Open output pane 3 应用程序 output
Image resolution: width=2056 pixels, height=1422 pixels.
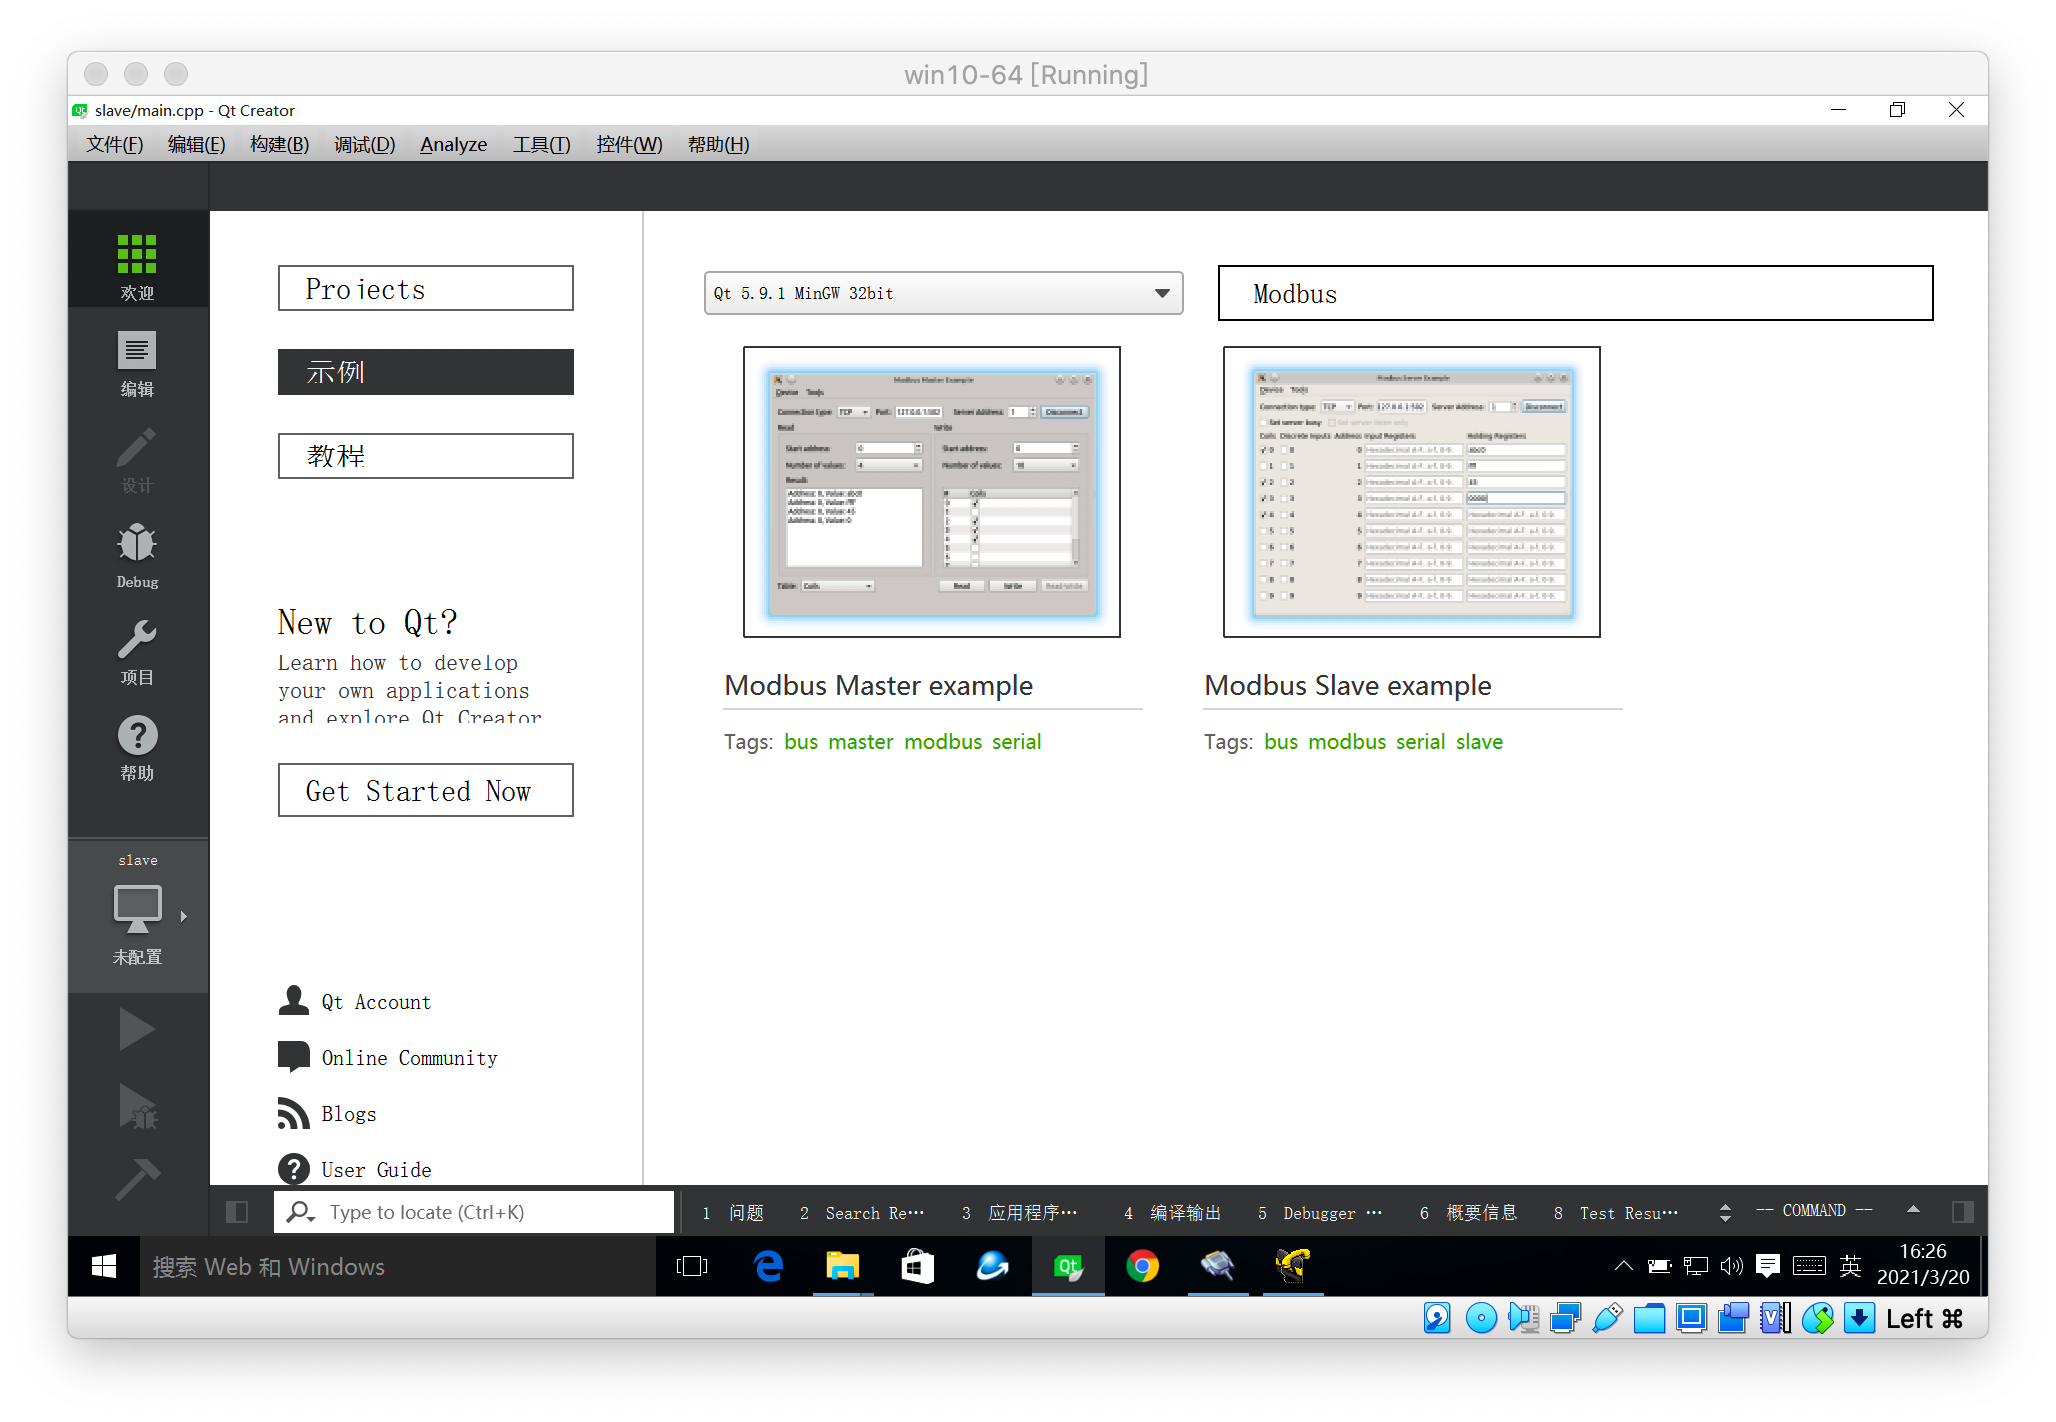(1019, 1212)
